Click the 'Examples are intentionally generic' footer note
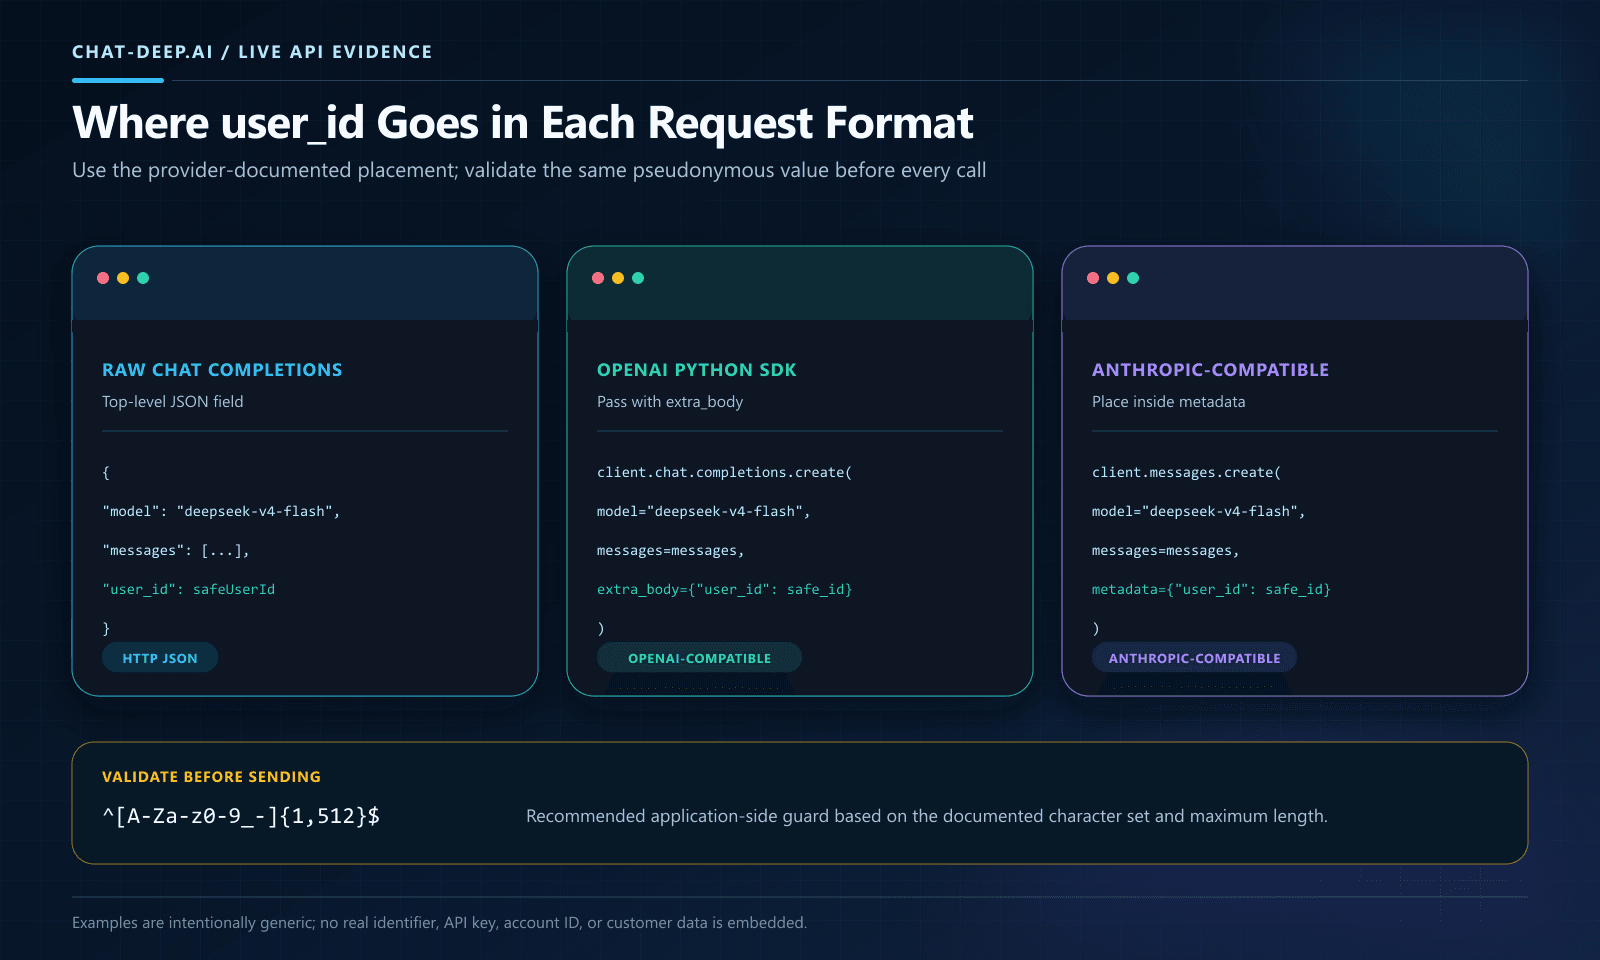Viewport: 1600px width, 960px height. (x=439, y=923)
